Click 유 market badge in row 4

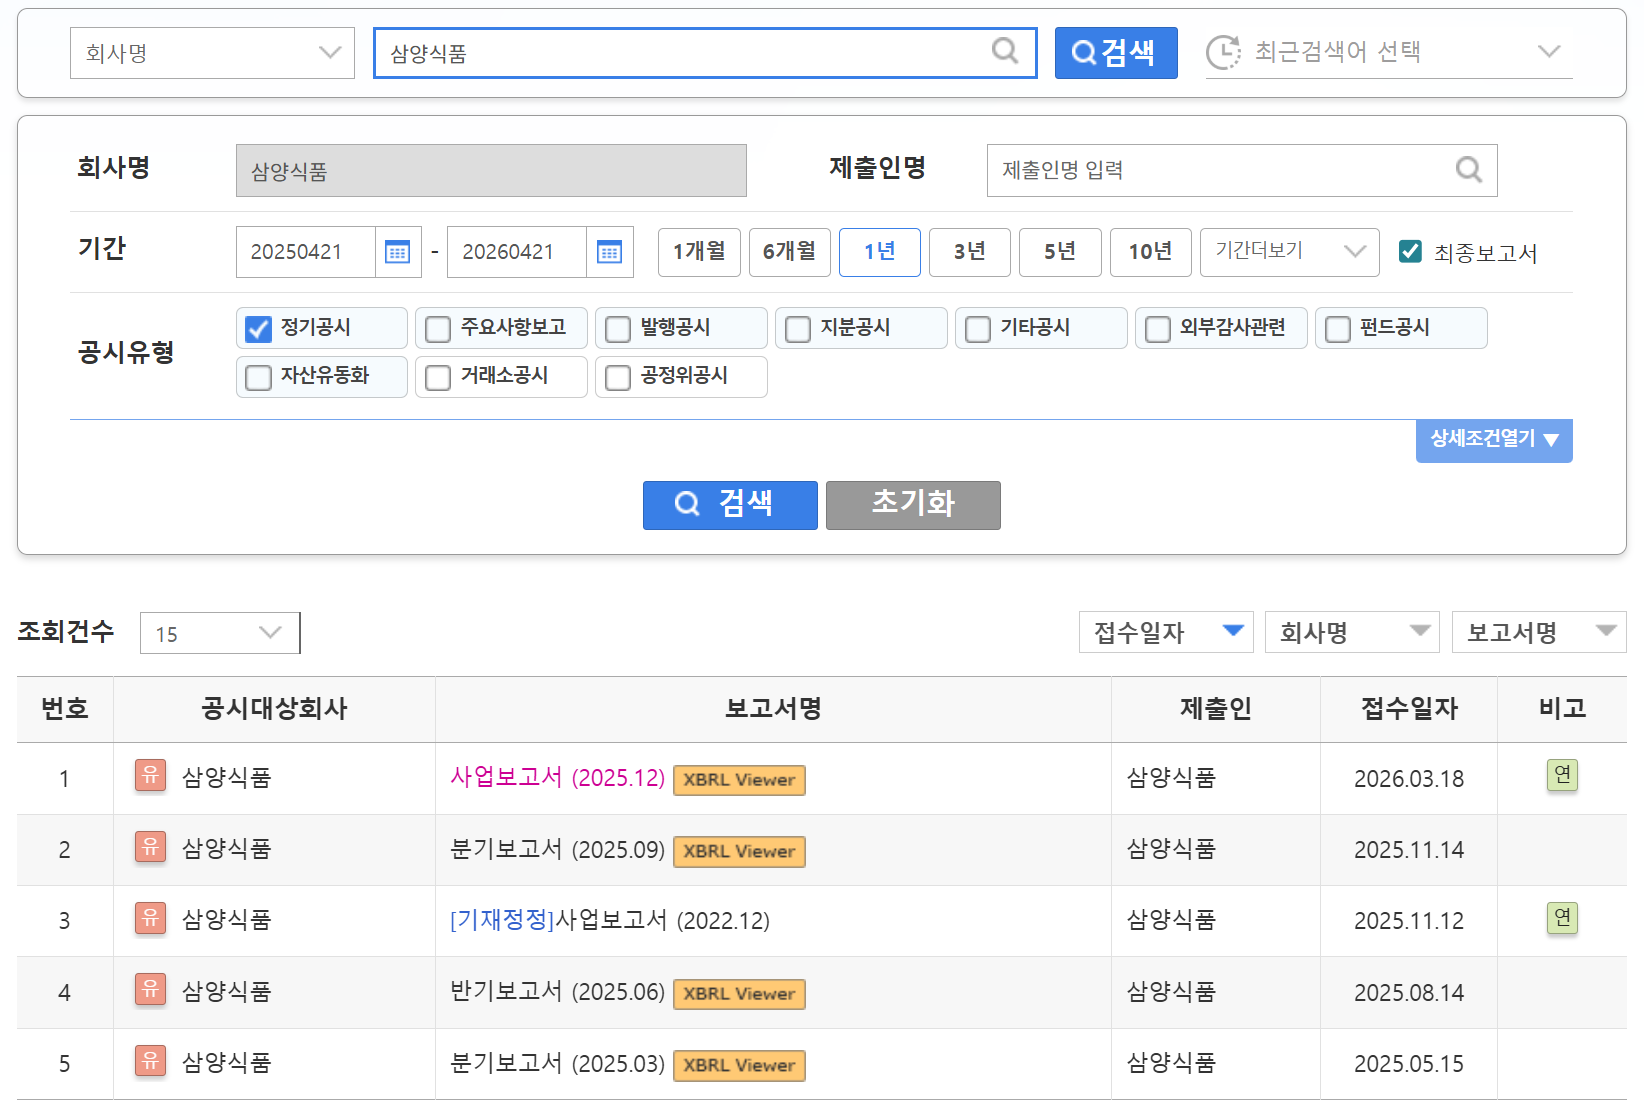[150, 989]
